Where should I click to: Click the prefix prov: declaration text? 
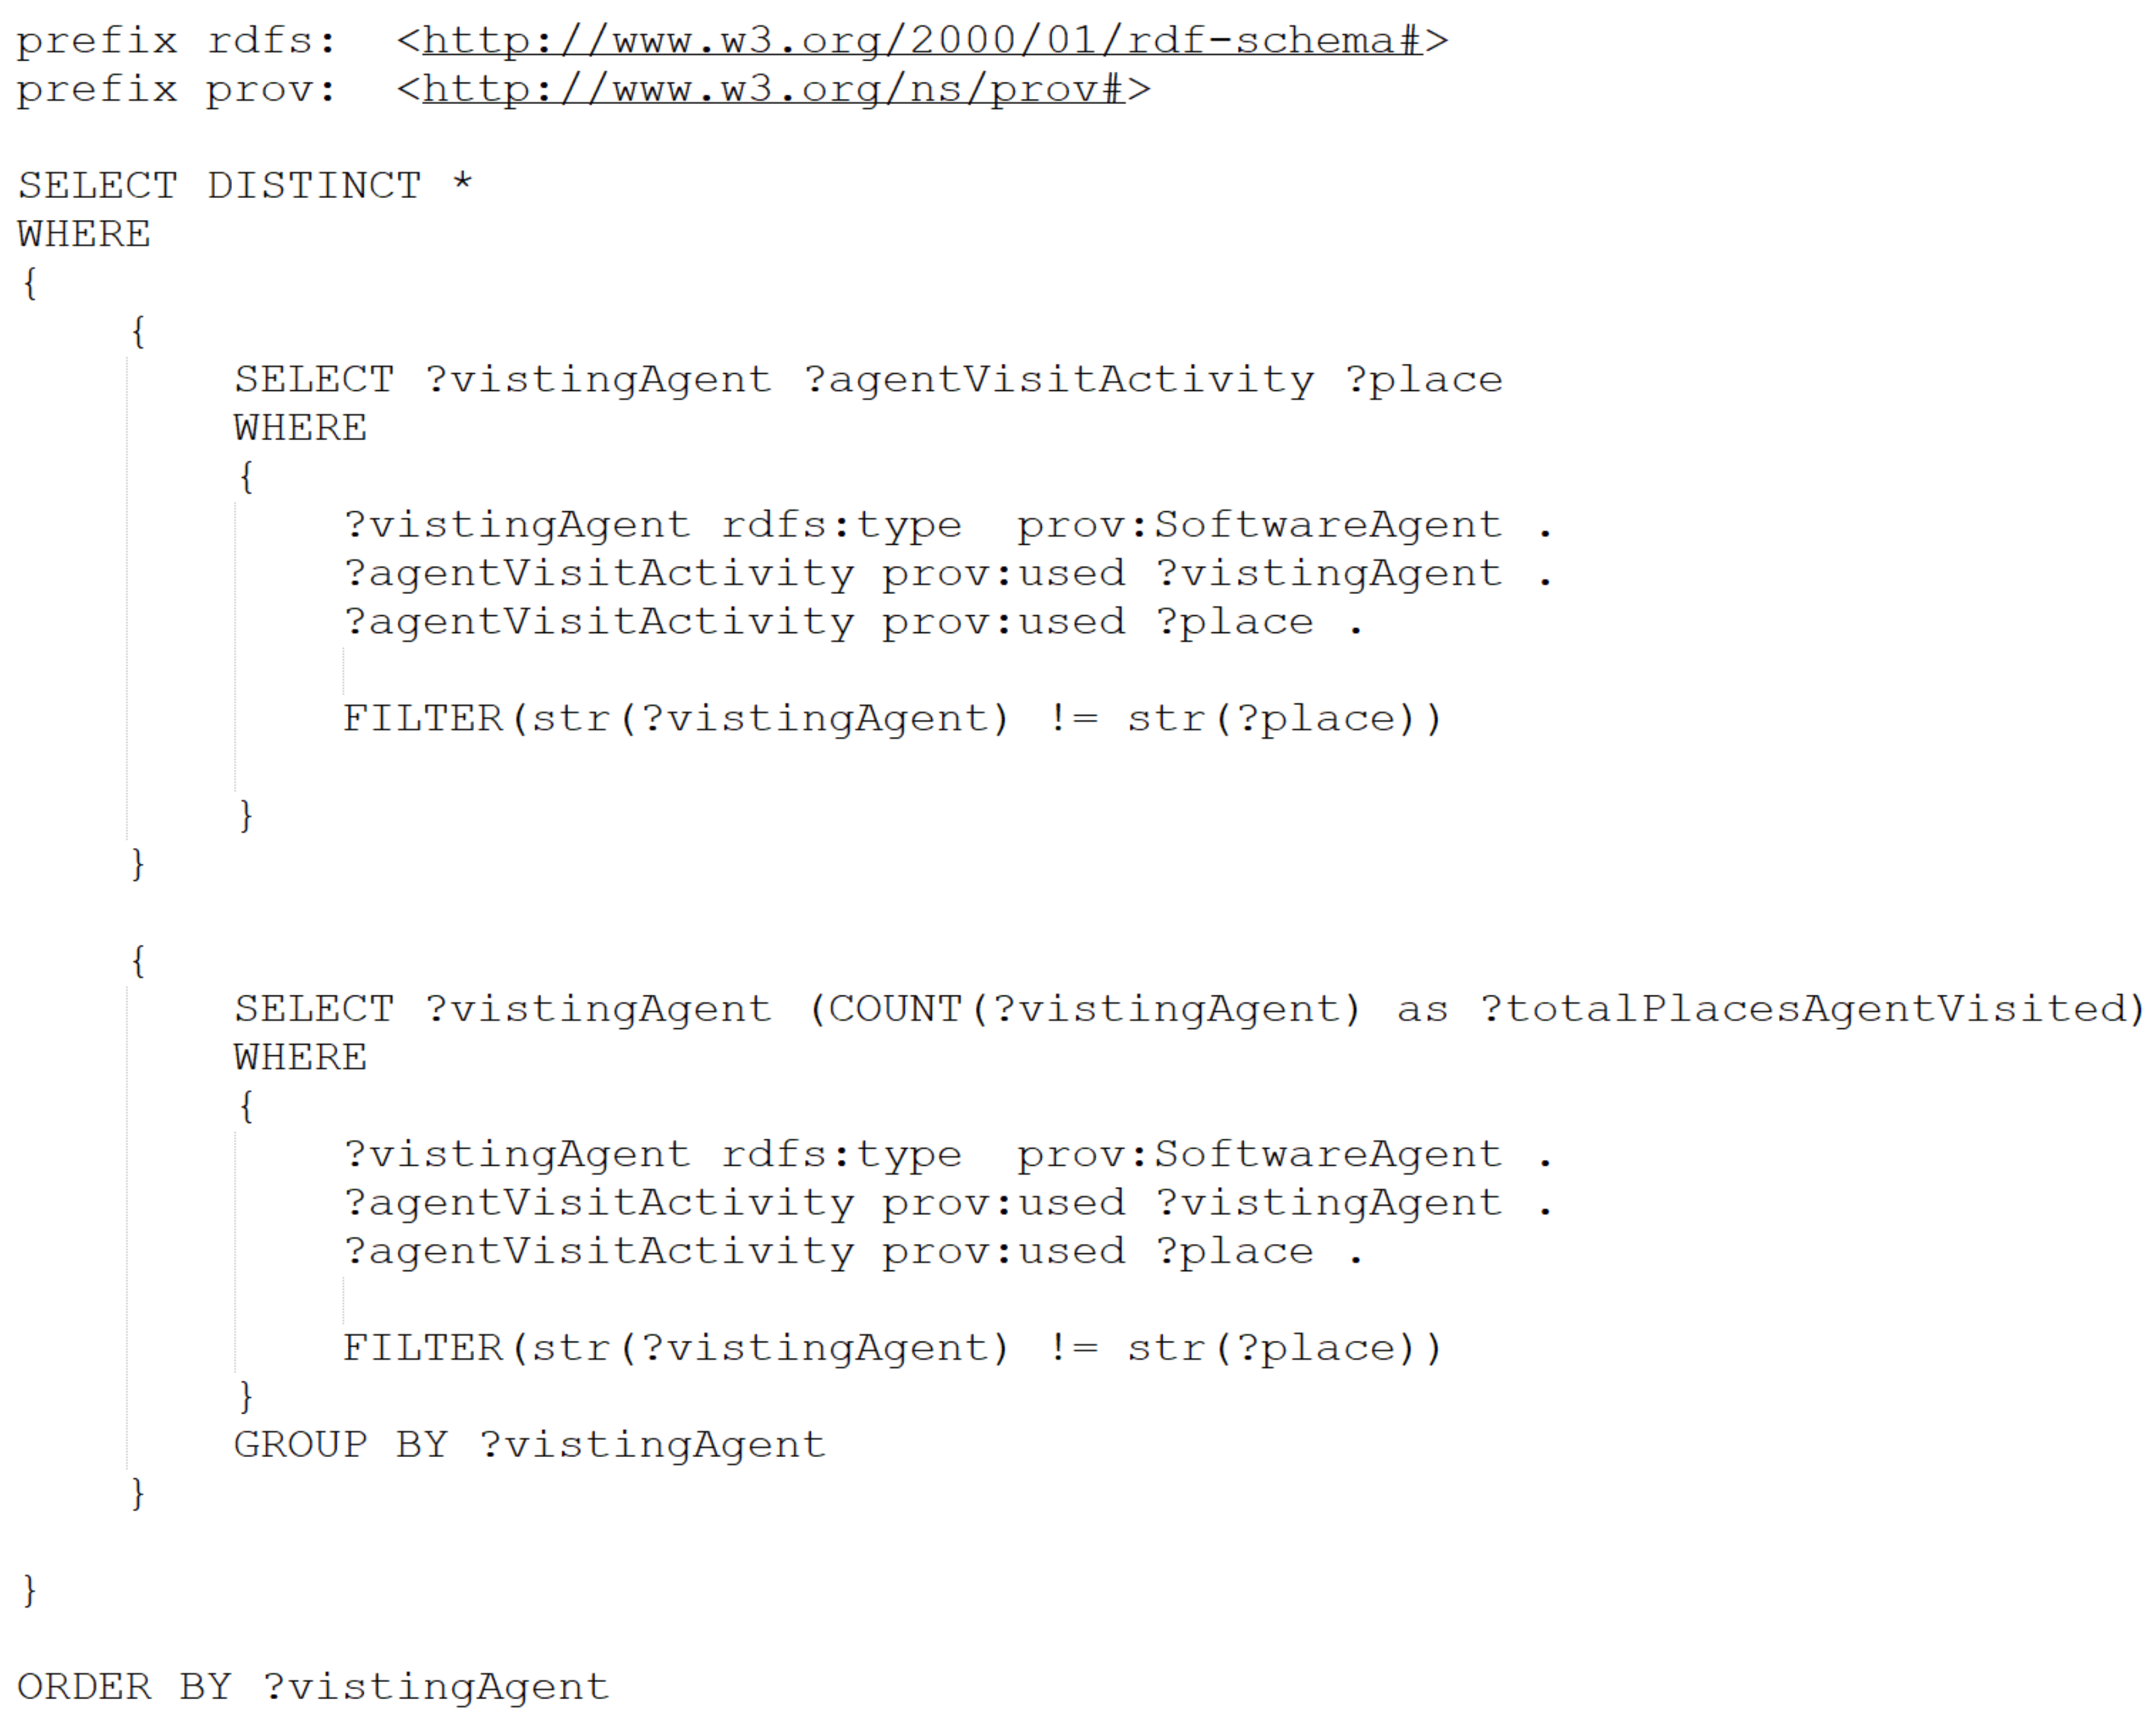176,90
